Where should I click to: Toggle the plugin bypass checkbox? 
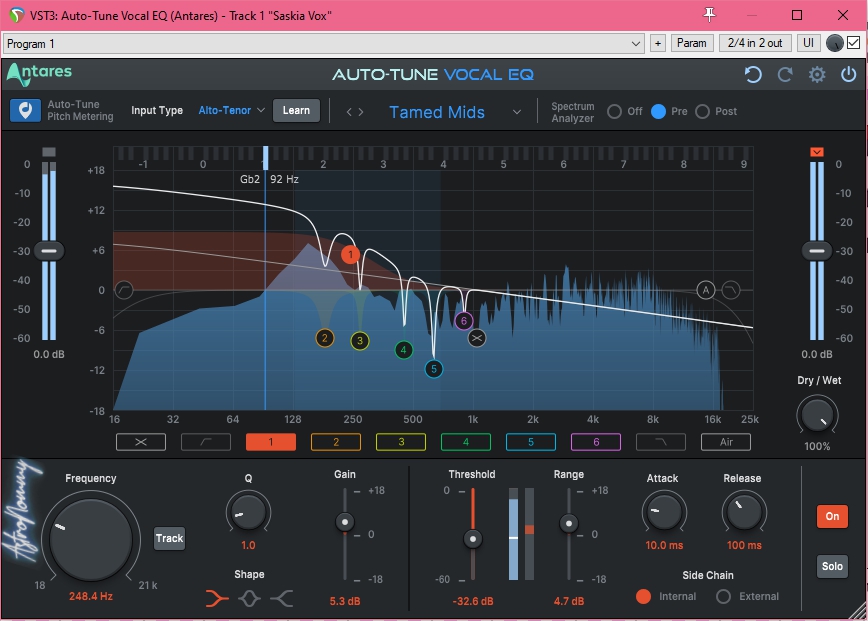pyautogui.click(x=854, y=43)
